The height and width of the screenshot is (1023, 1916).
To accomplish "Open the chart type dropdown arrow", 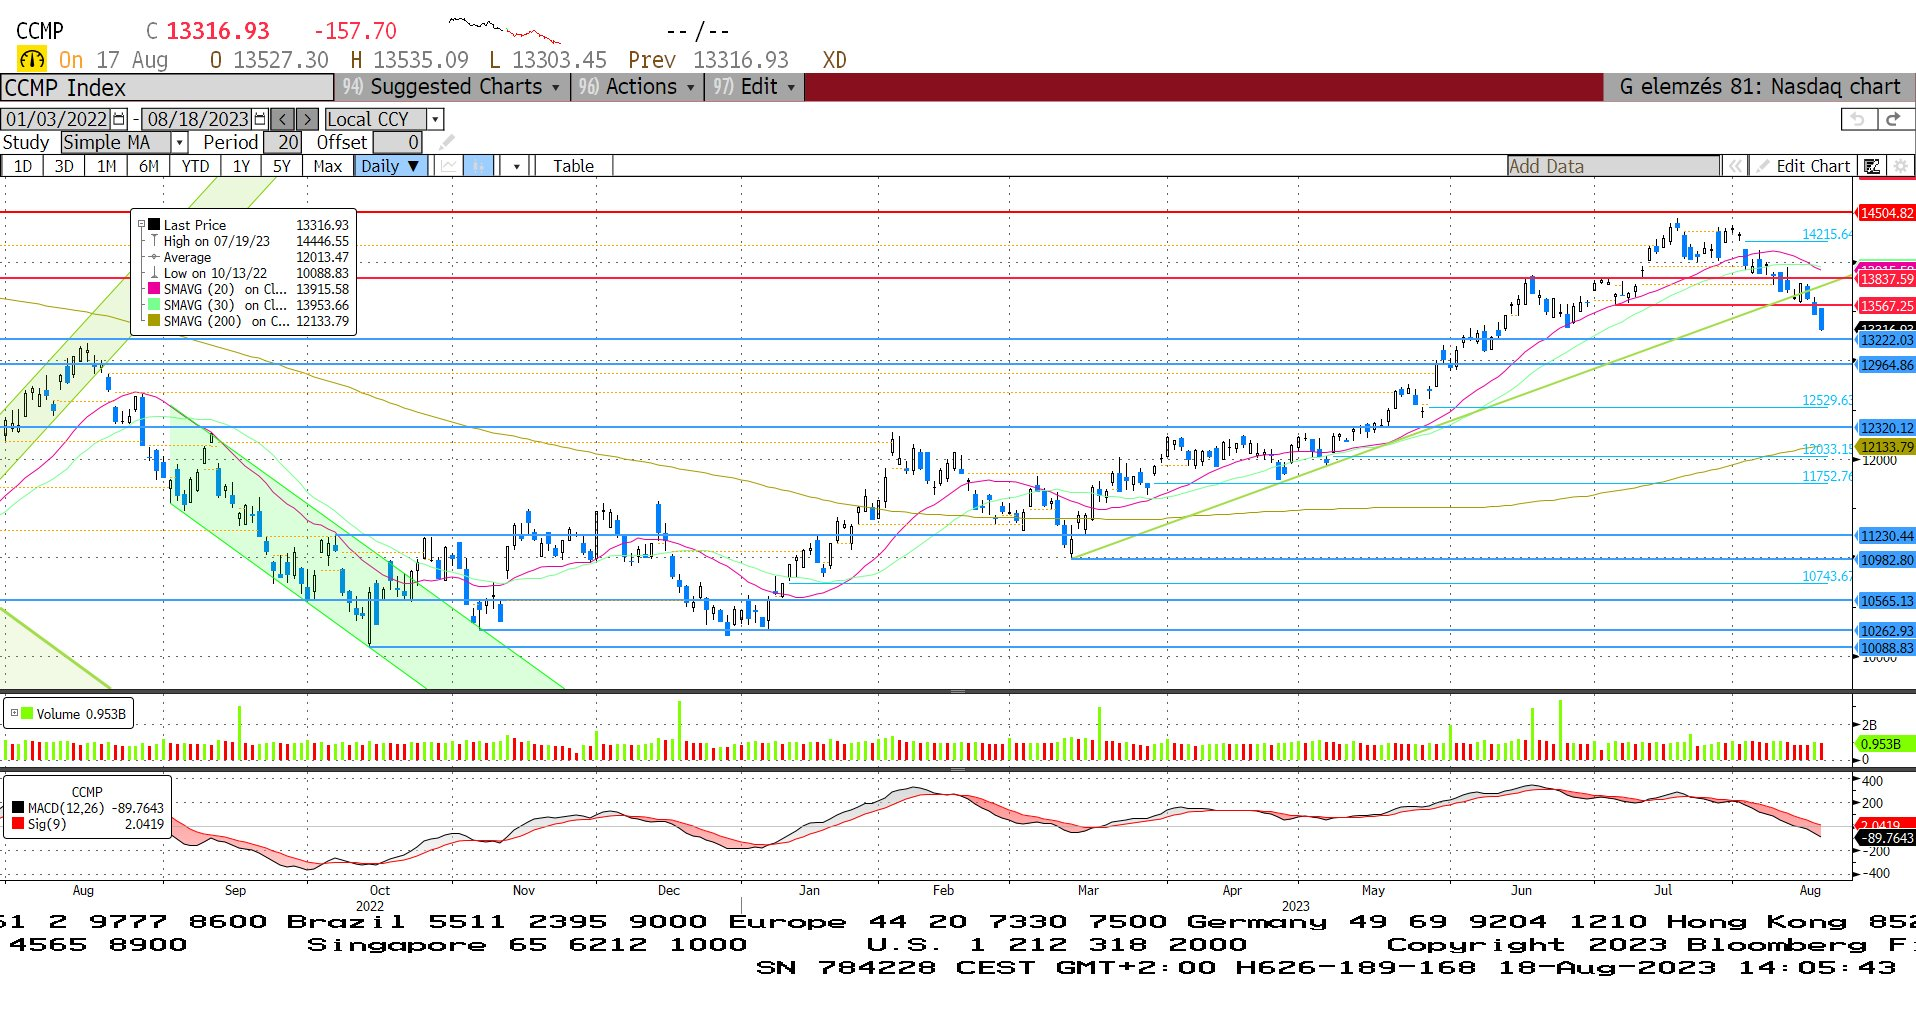I will [516, 166].
